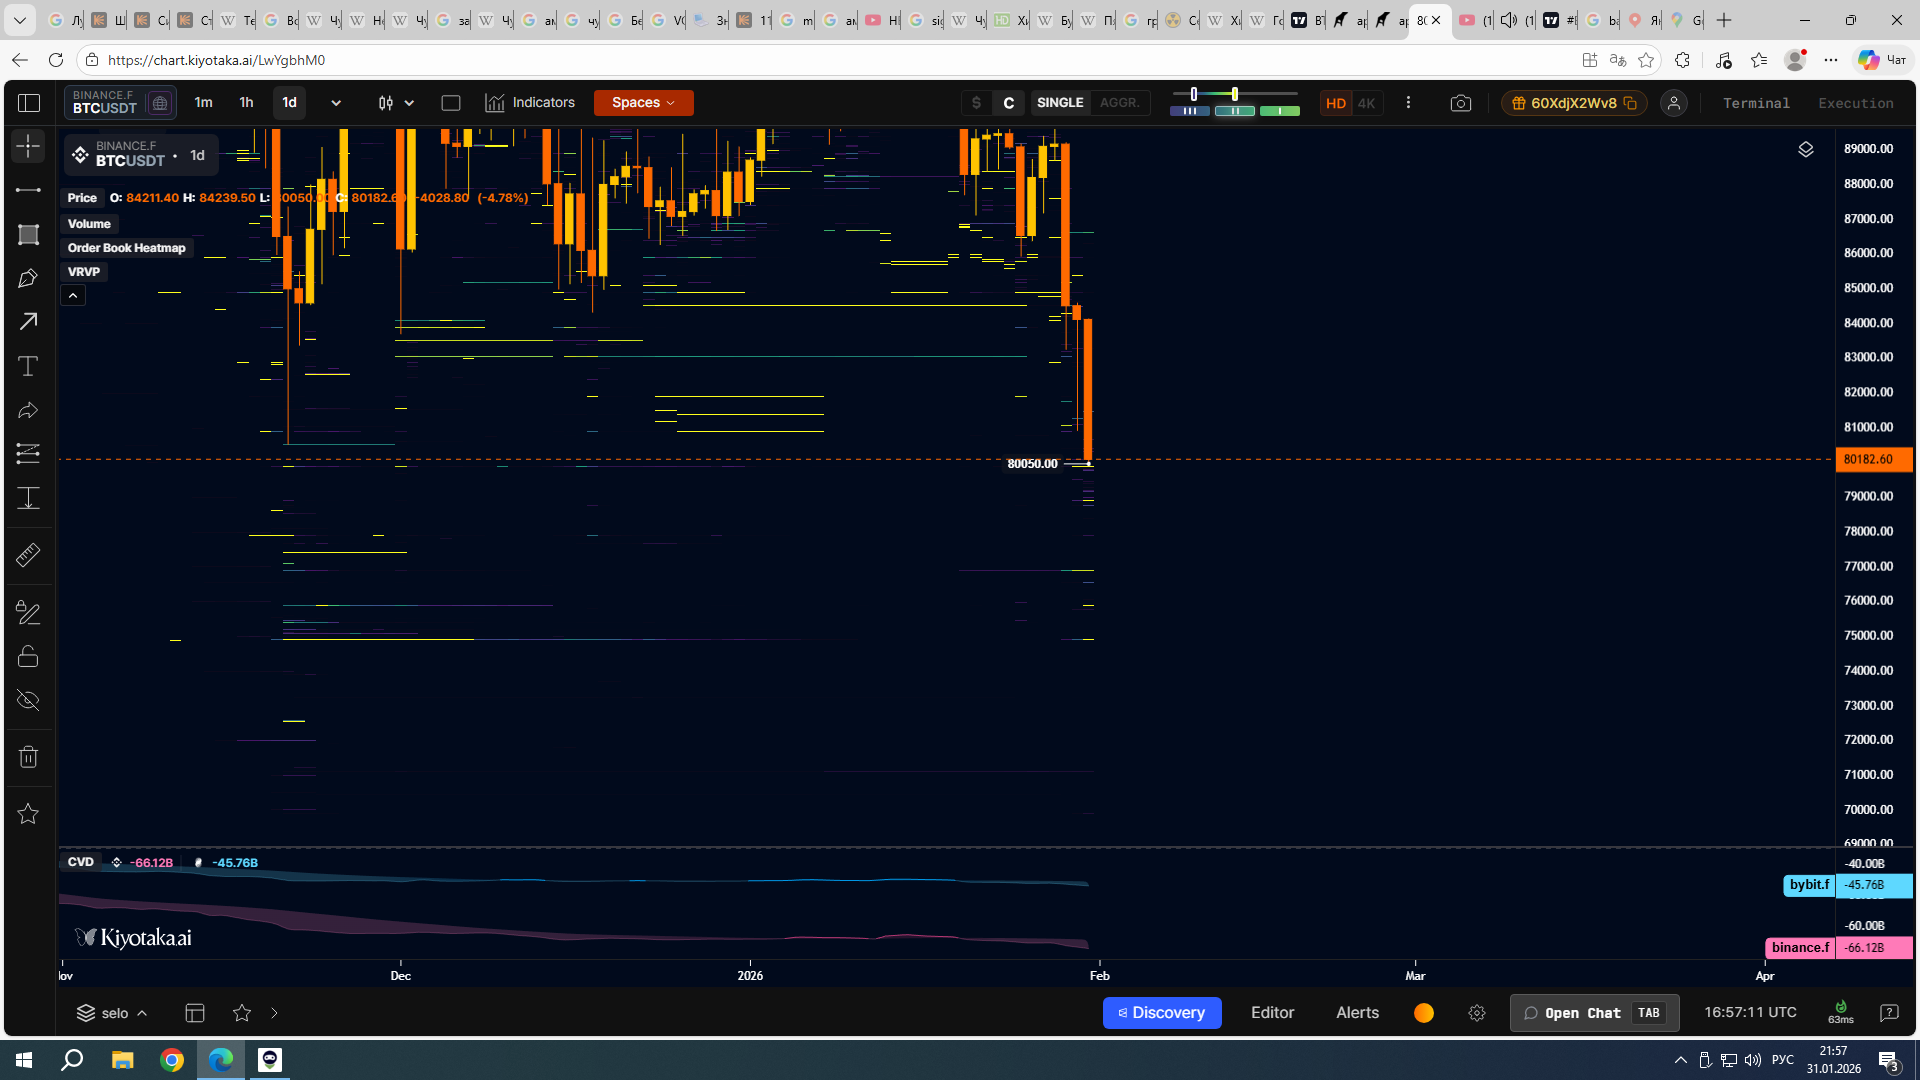Toggle 4K heatmap resolution
Image resolution: width=1920 pixels, height=1080 pixels.
pos(1366,103)
